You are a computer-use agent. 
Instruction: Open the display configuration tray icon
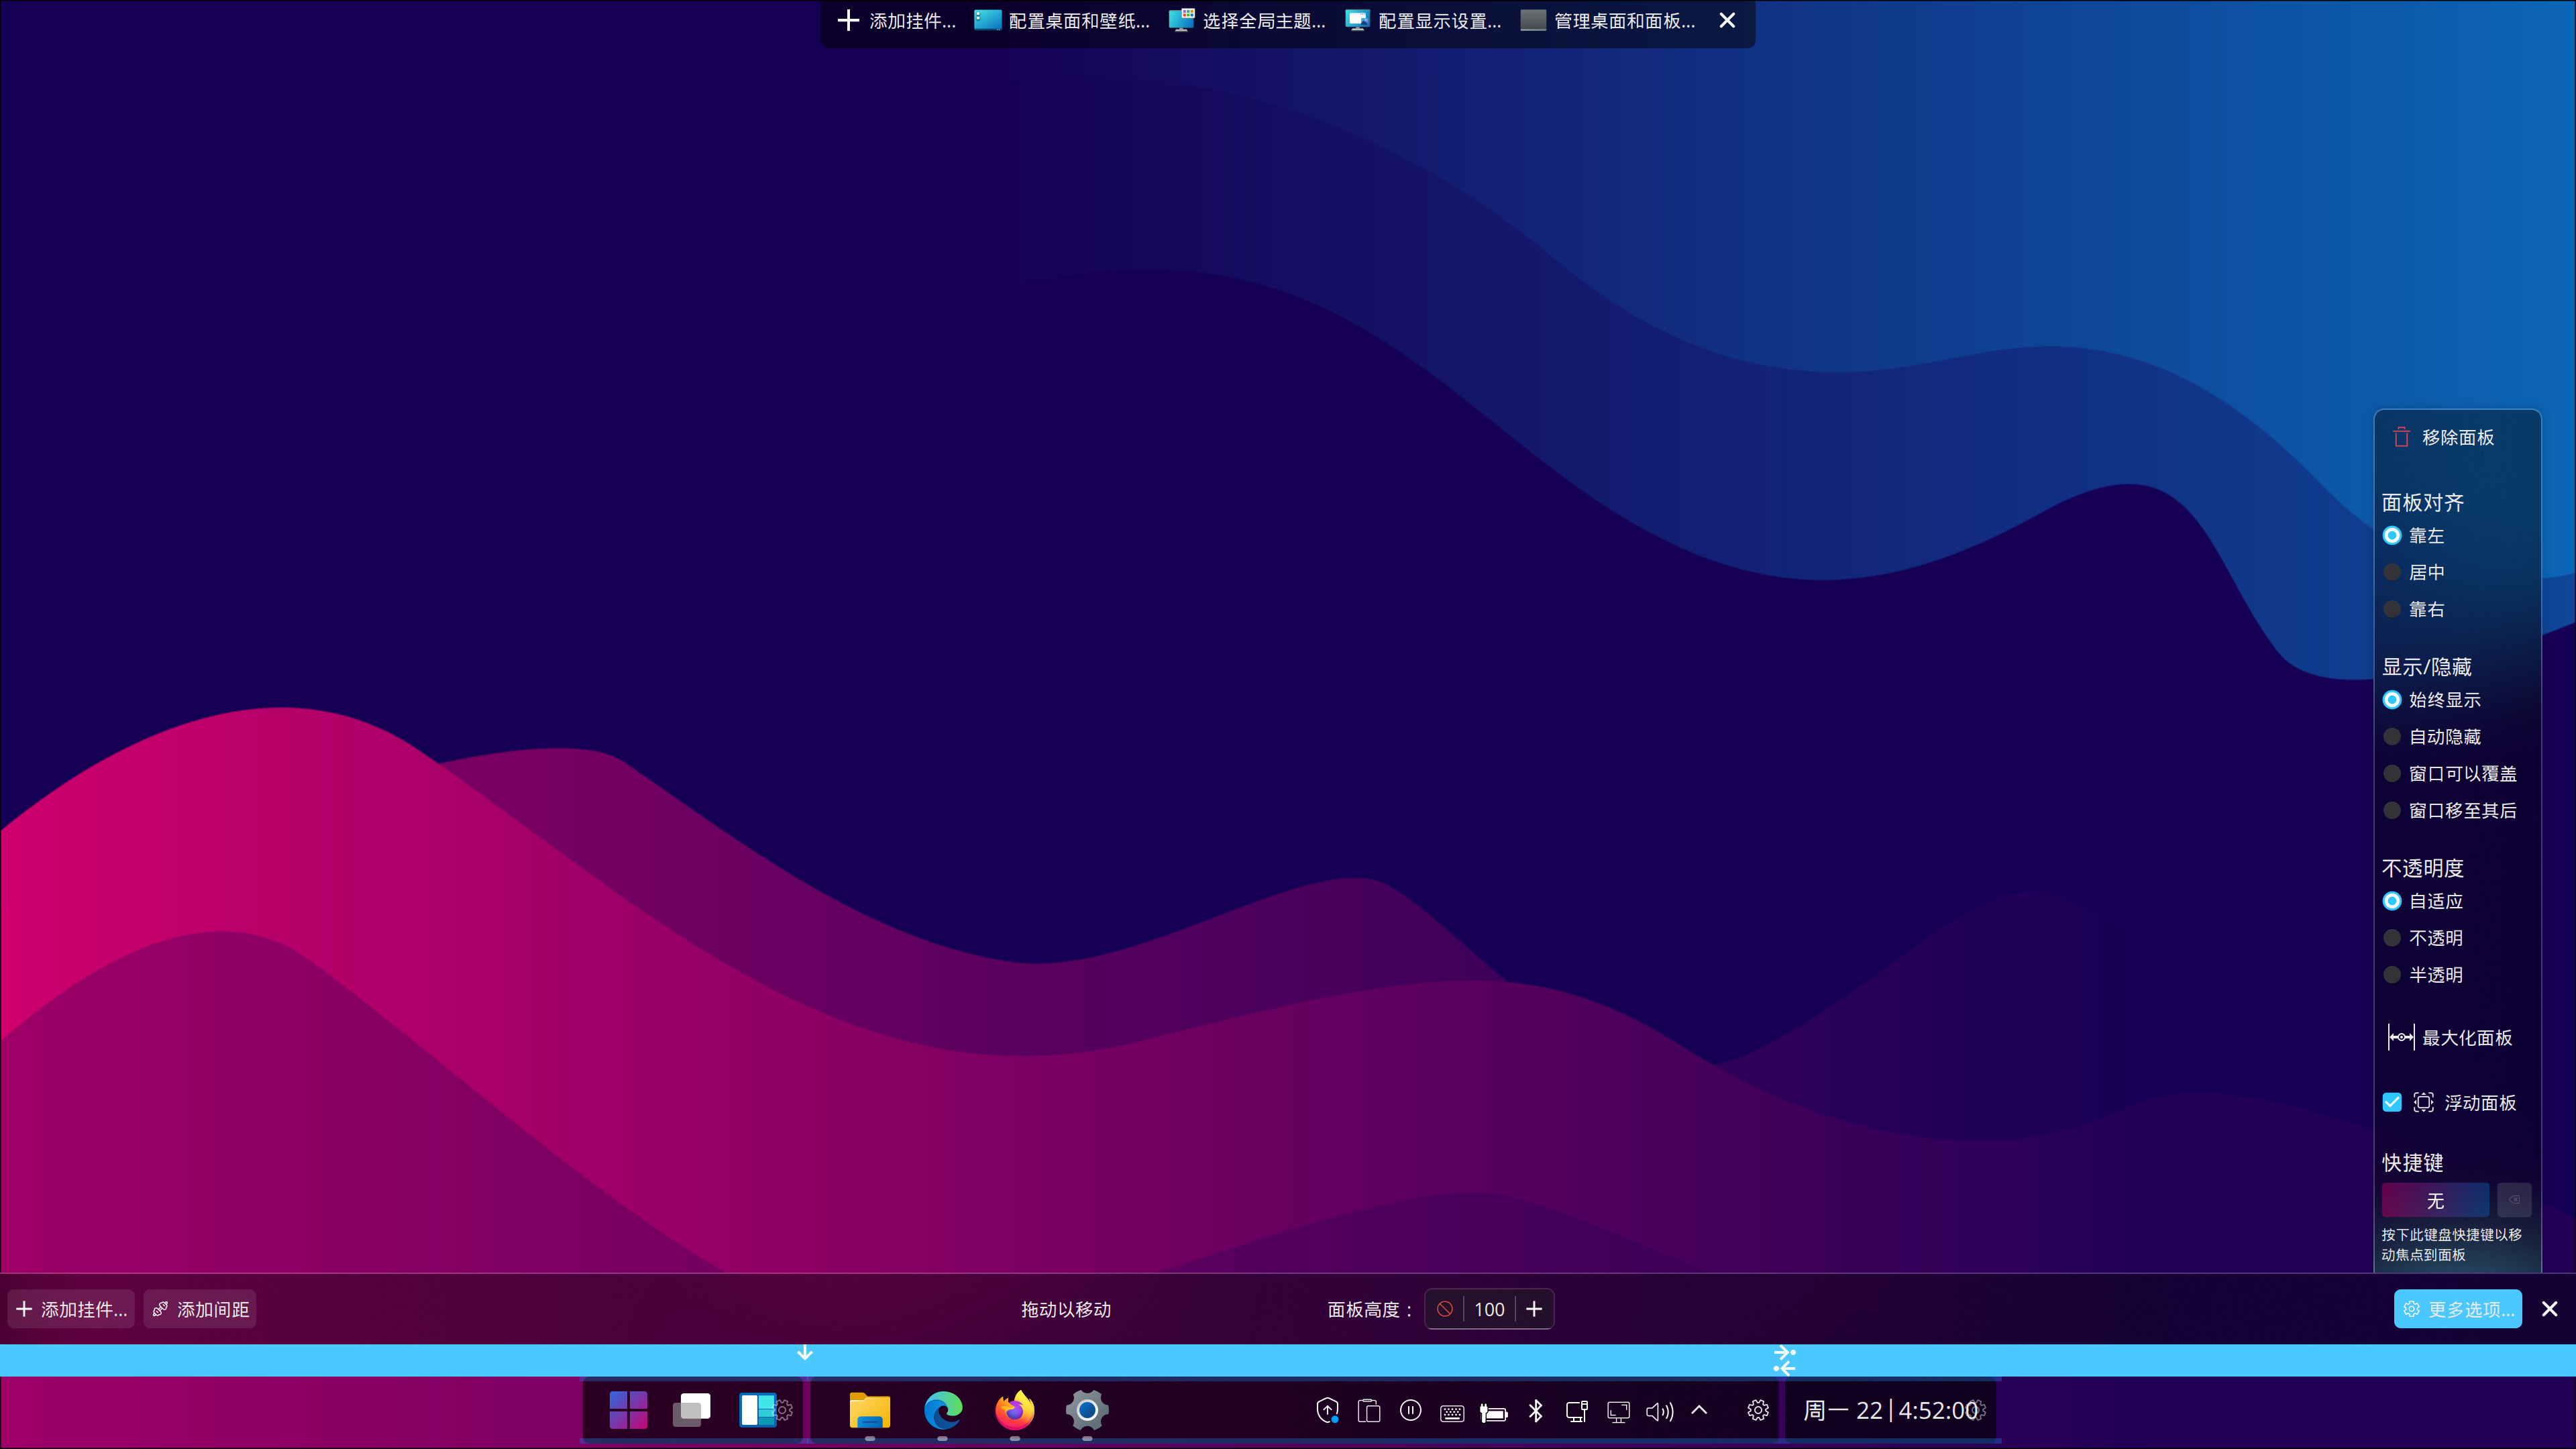[1618, 1411]
